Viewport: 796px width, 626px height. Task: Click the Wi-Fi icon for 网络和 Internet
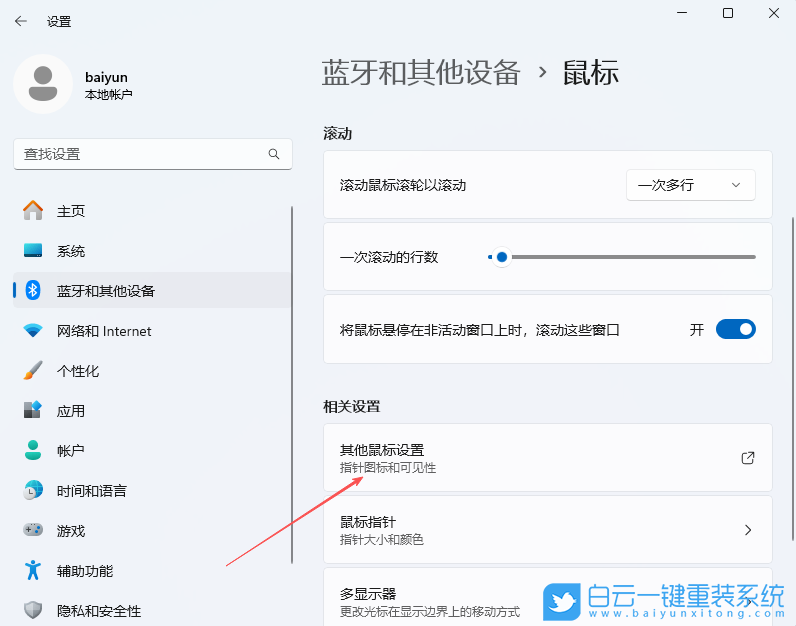tap(33, 331)
